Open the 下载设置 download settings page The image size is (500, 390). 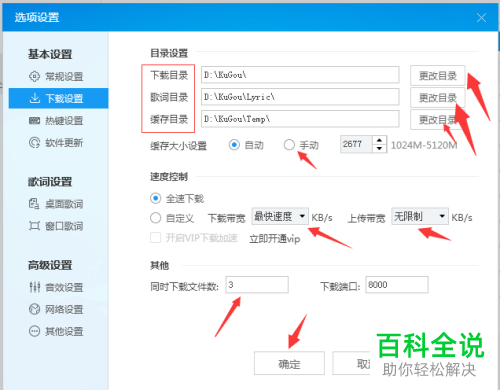[58, 98]
